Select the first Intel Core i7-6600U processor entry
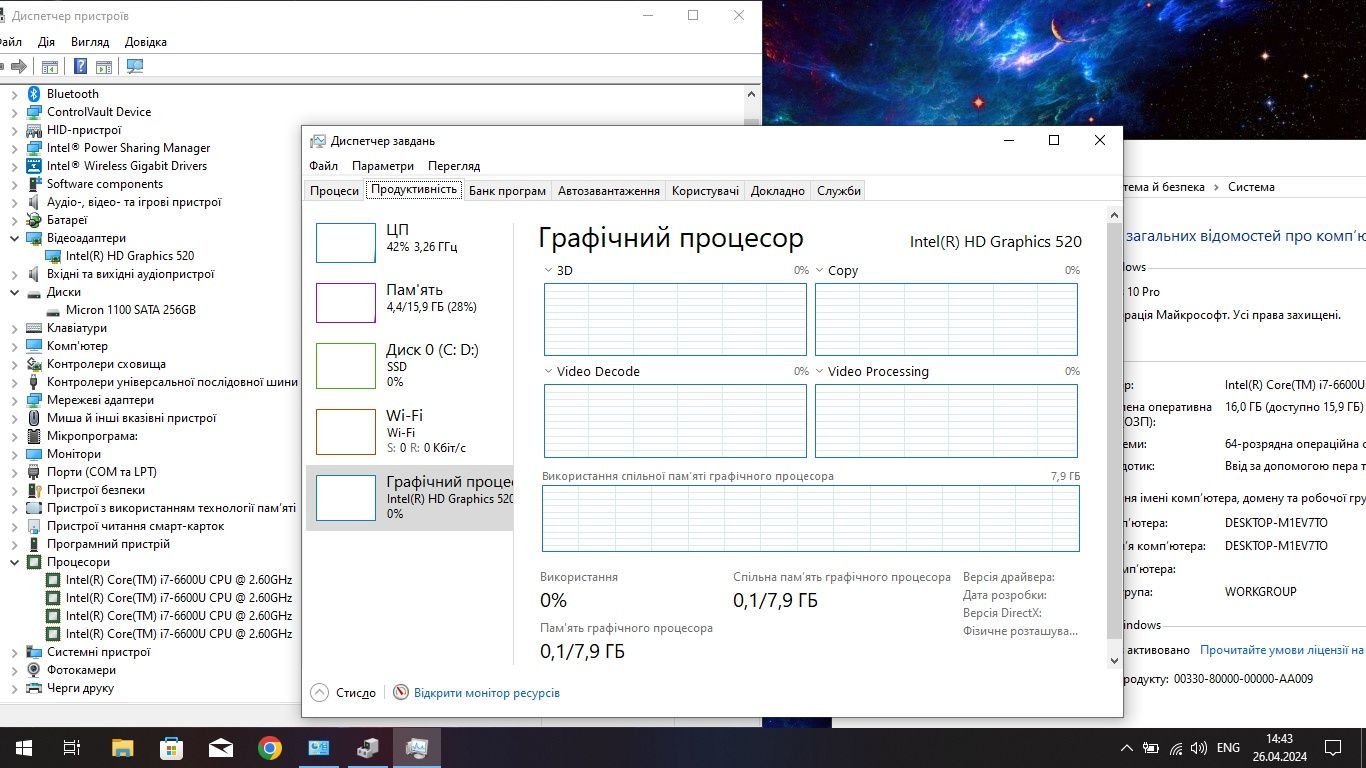This screenshot has height=768, width=1366. [x=169, y=580]
